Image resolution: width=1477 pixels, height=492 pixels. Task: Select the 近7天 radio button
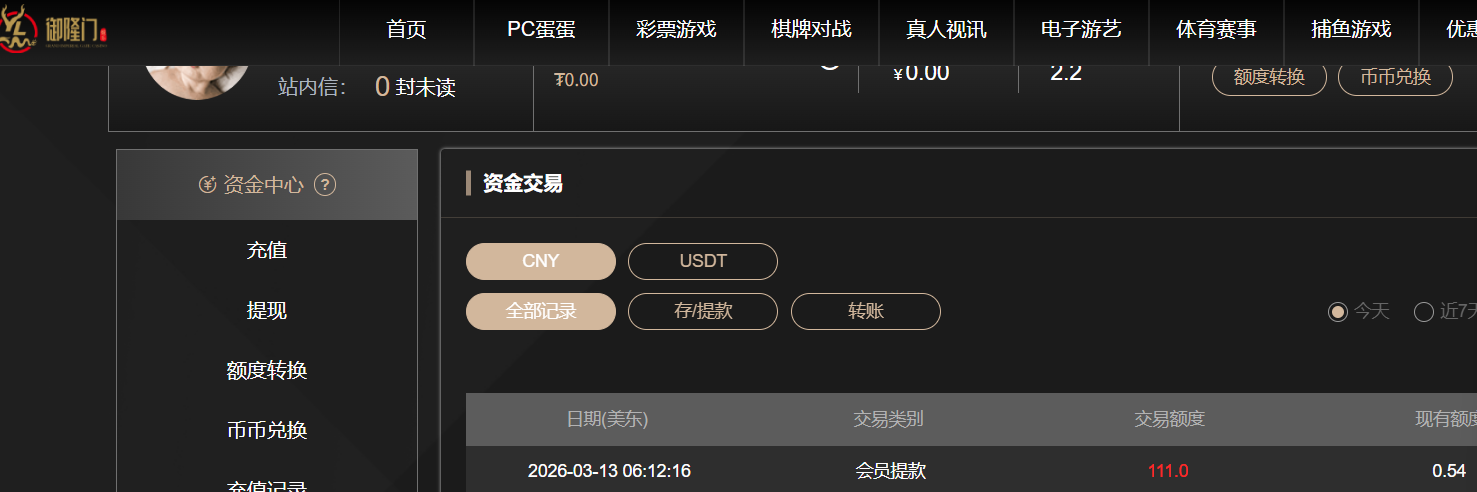[1424, 312]
